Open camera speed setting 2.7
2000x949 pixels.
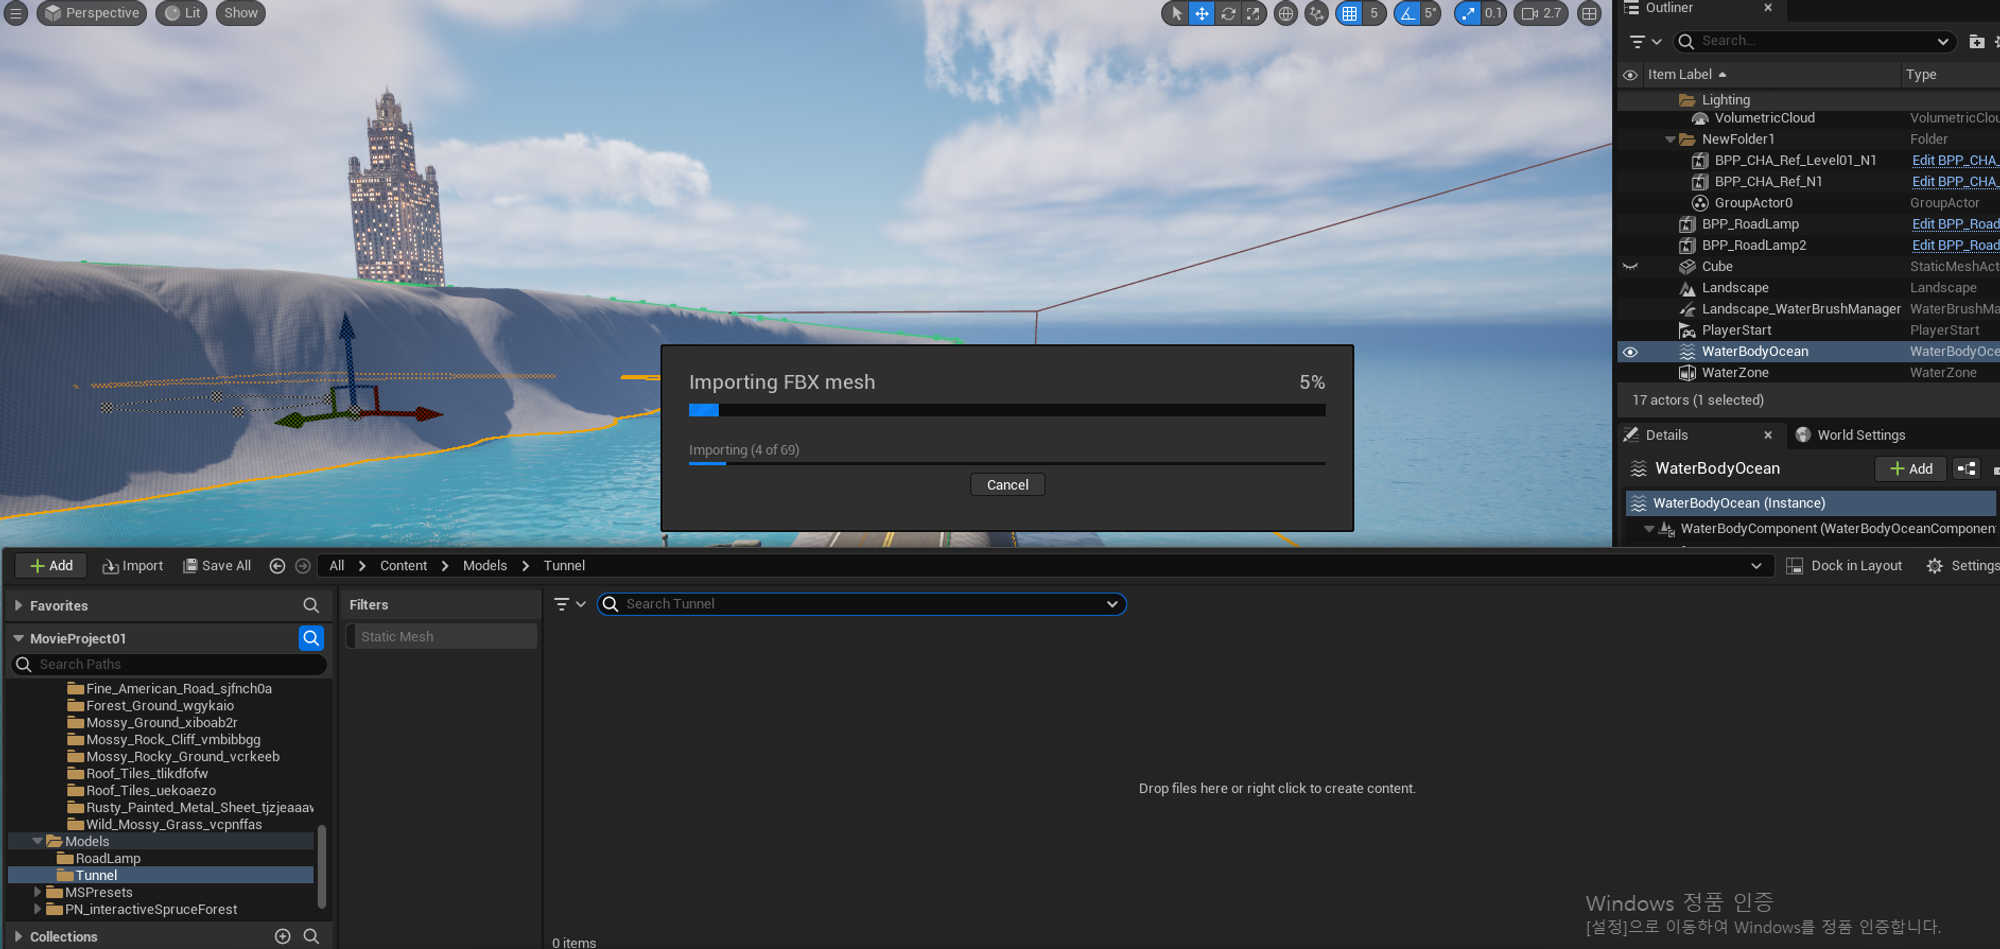[1541, 13]
